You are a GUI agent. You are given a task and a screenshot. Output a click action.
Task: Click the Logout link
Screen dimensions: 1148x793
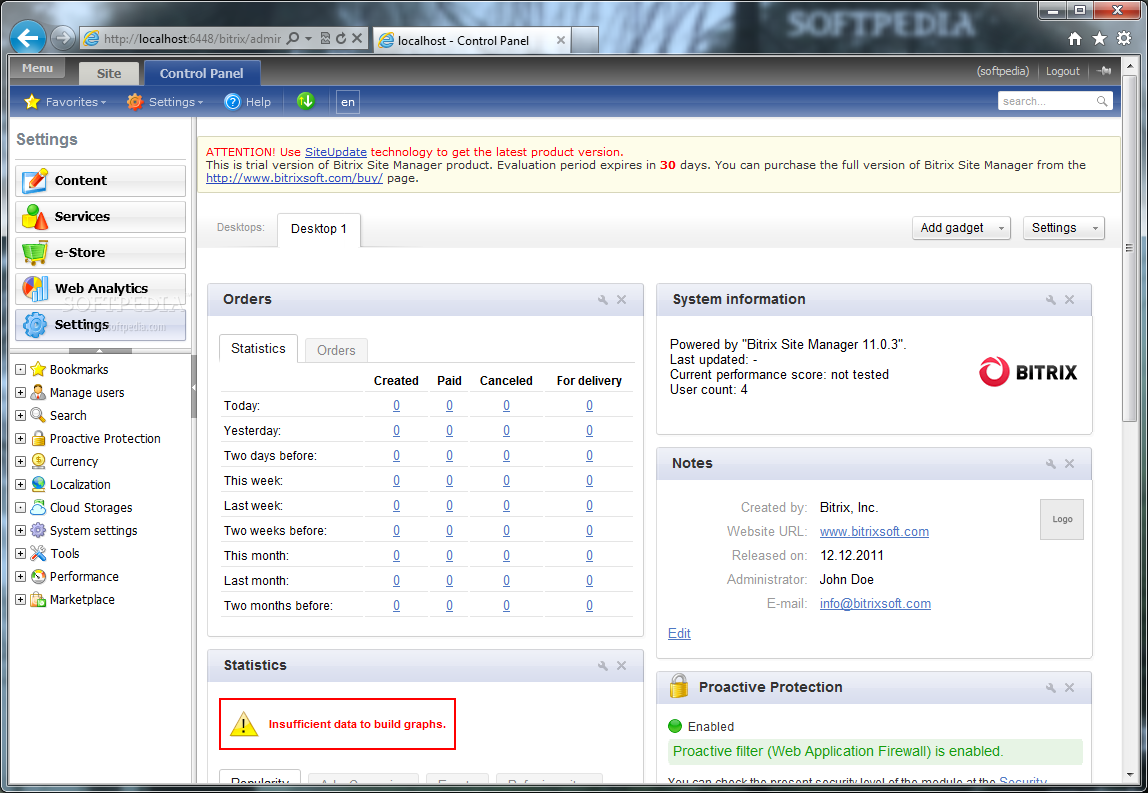pyautogui.click(x=1062, y=71)
